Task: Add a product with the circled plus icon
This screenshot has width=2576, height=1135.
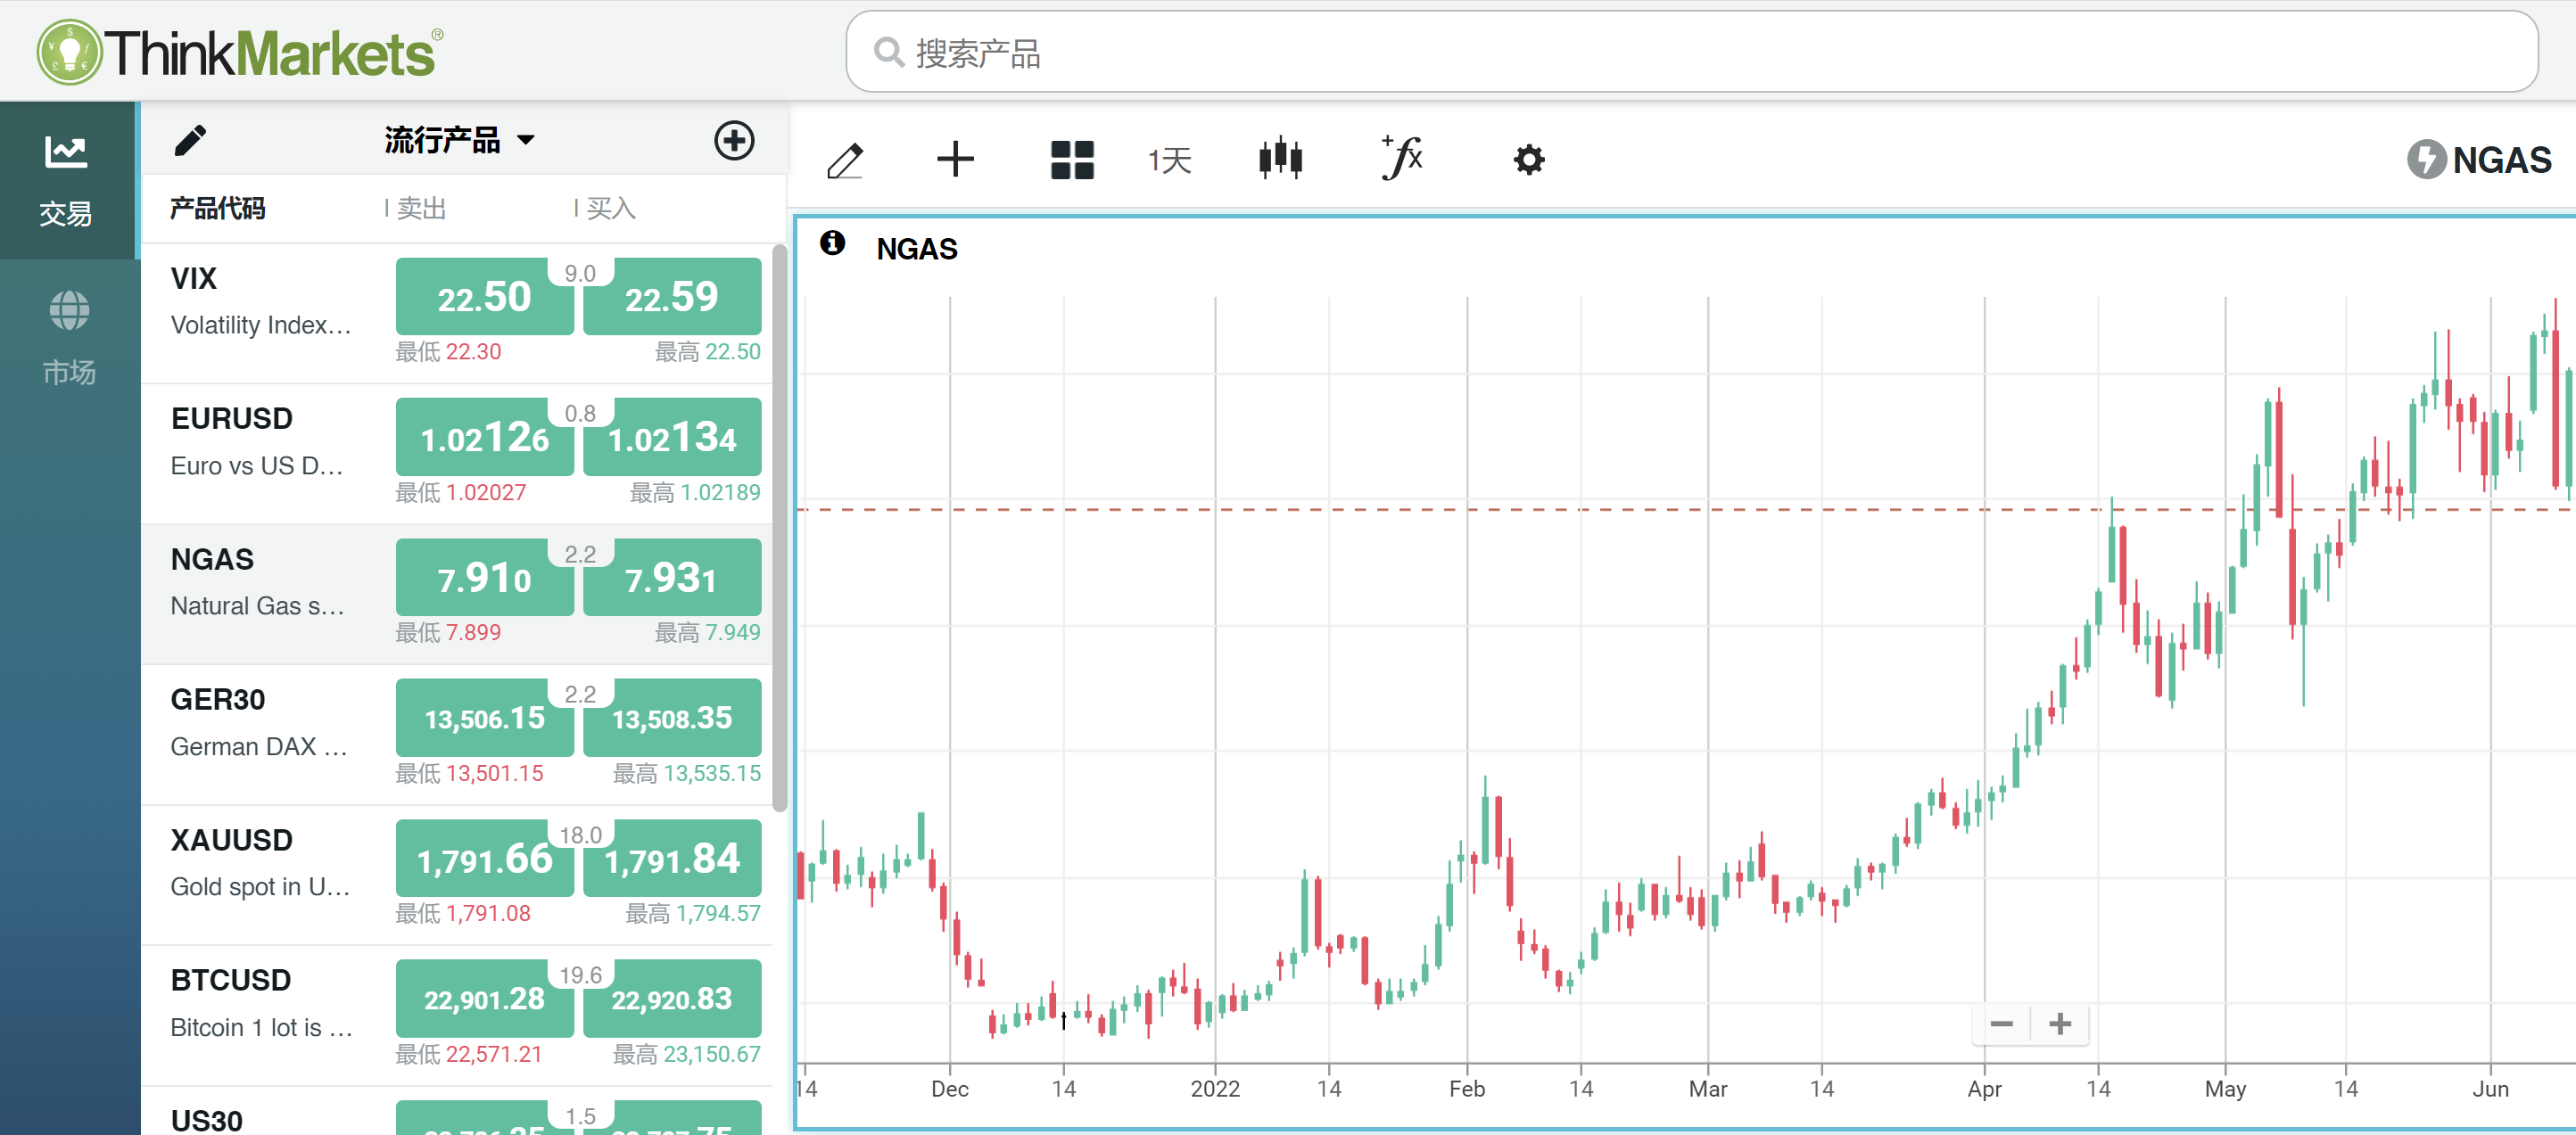Action: [x=734, y=140]
